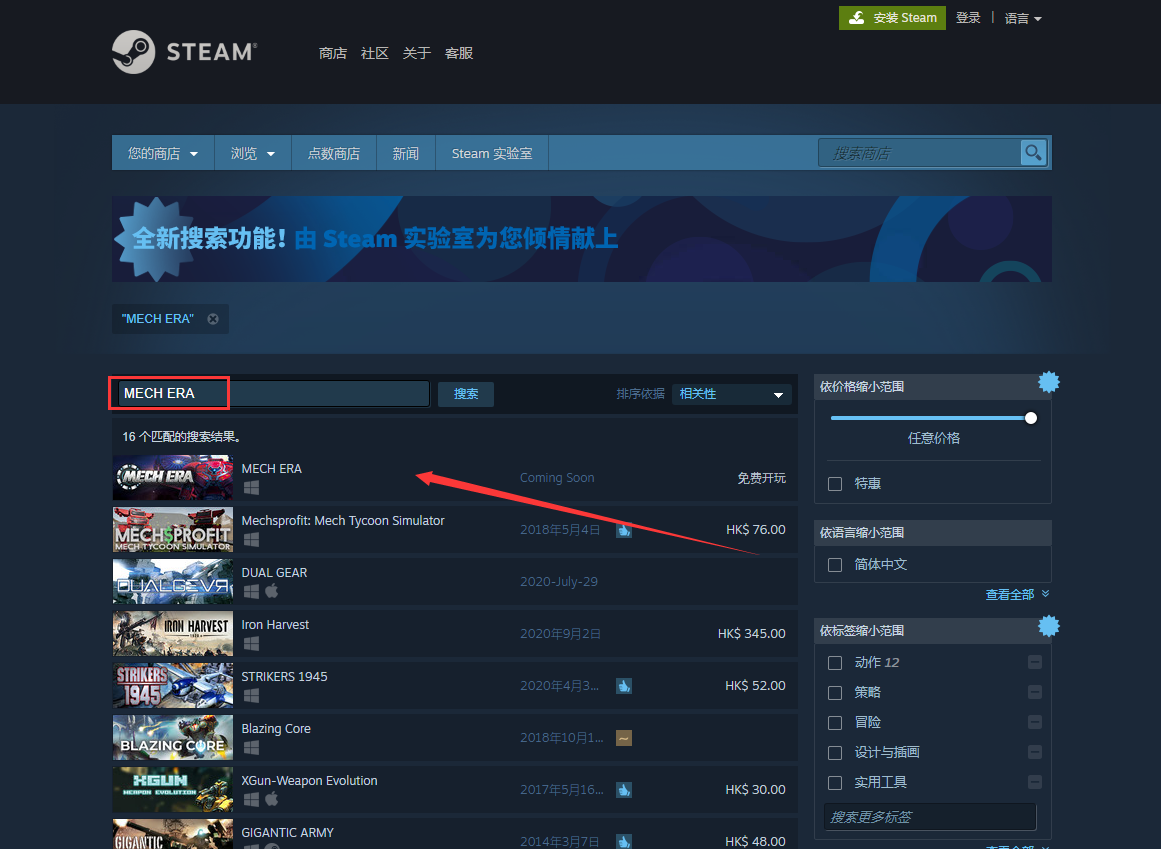This screenshot has height=849, width=1161.
Task: Click Windows icon under DUAL GEAR
Action: pyautogui.click(x=251, y=591)
